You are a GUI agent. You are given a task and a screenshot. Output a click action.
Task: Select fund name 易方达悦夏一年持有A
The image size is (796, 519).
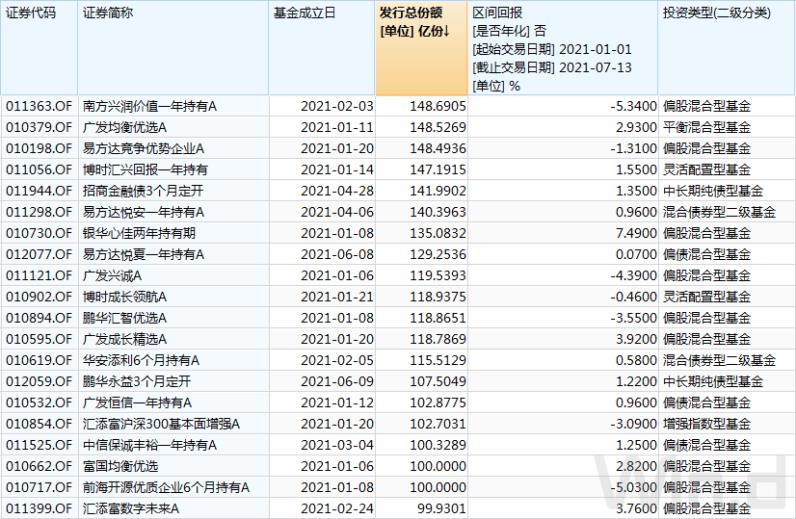[x=144, y=254]
